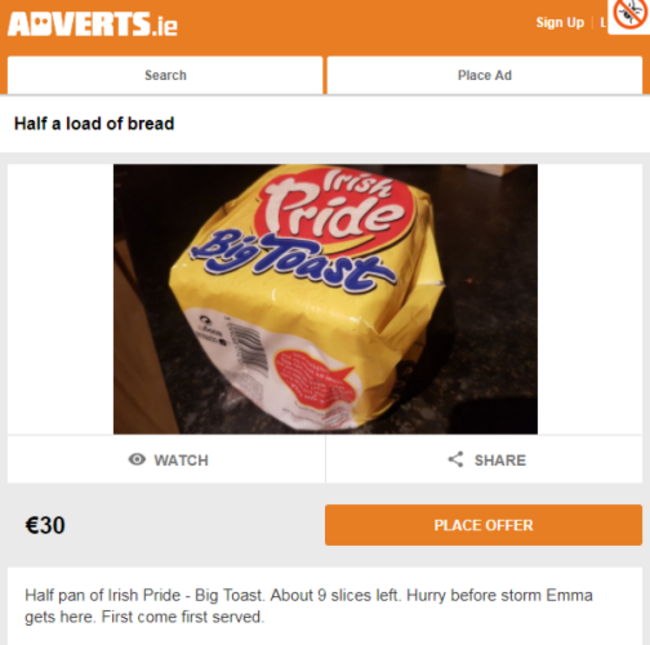The image size is (650, 645).
Task: Click the crossed-out bug extension icon
Action: coord(630,14)
